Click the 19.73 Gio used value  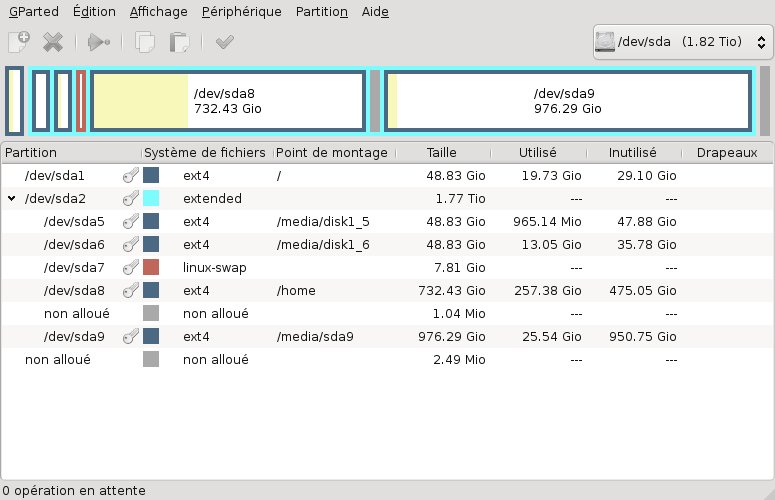coord(552,175)
